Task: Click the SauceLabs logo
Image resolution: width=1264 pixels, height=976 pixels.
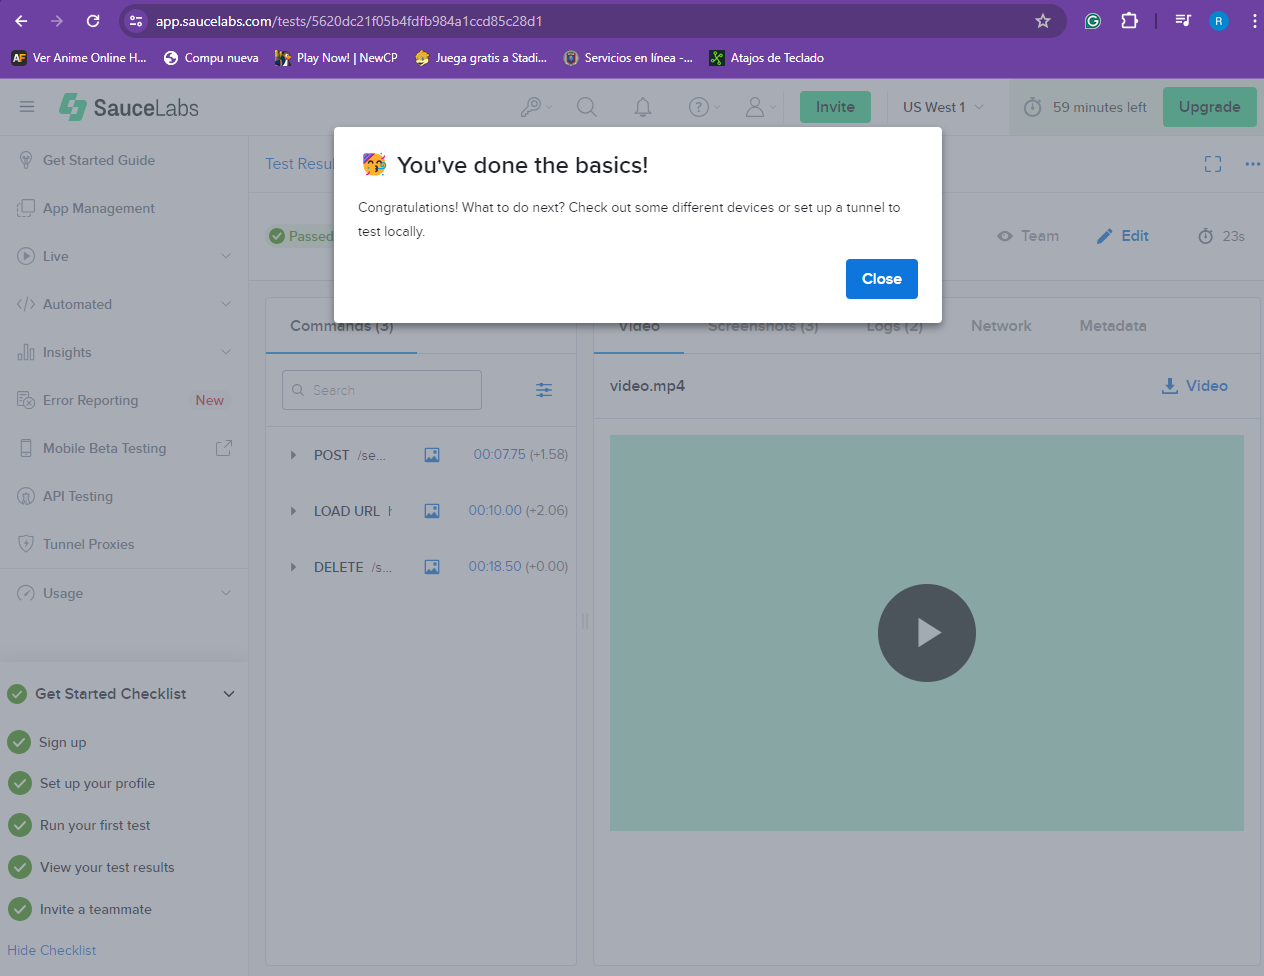Action: [129, 107]
